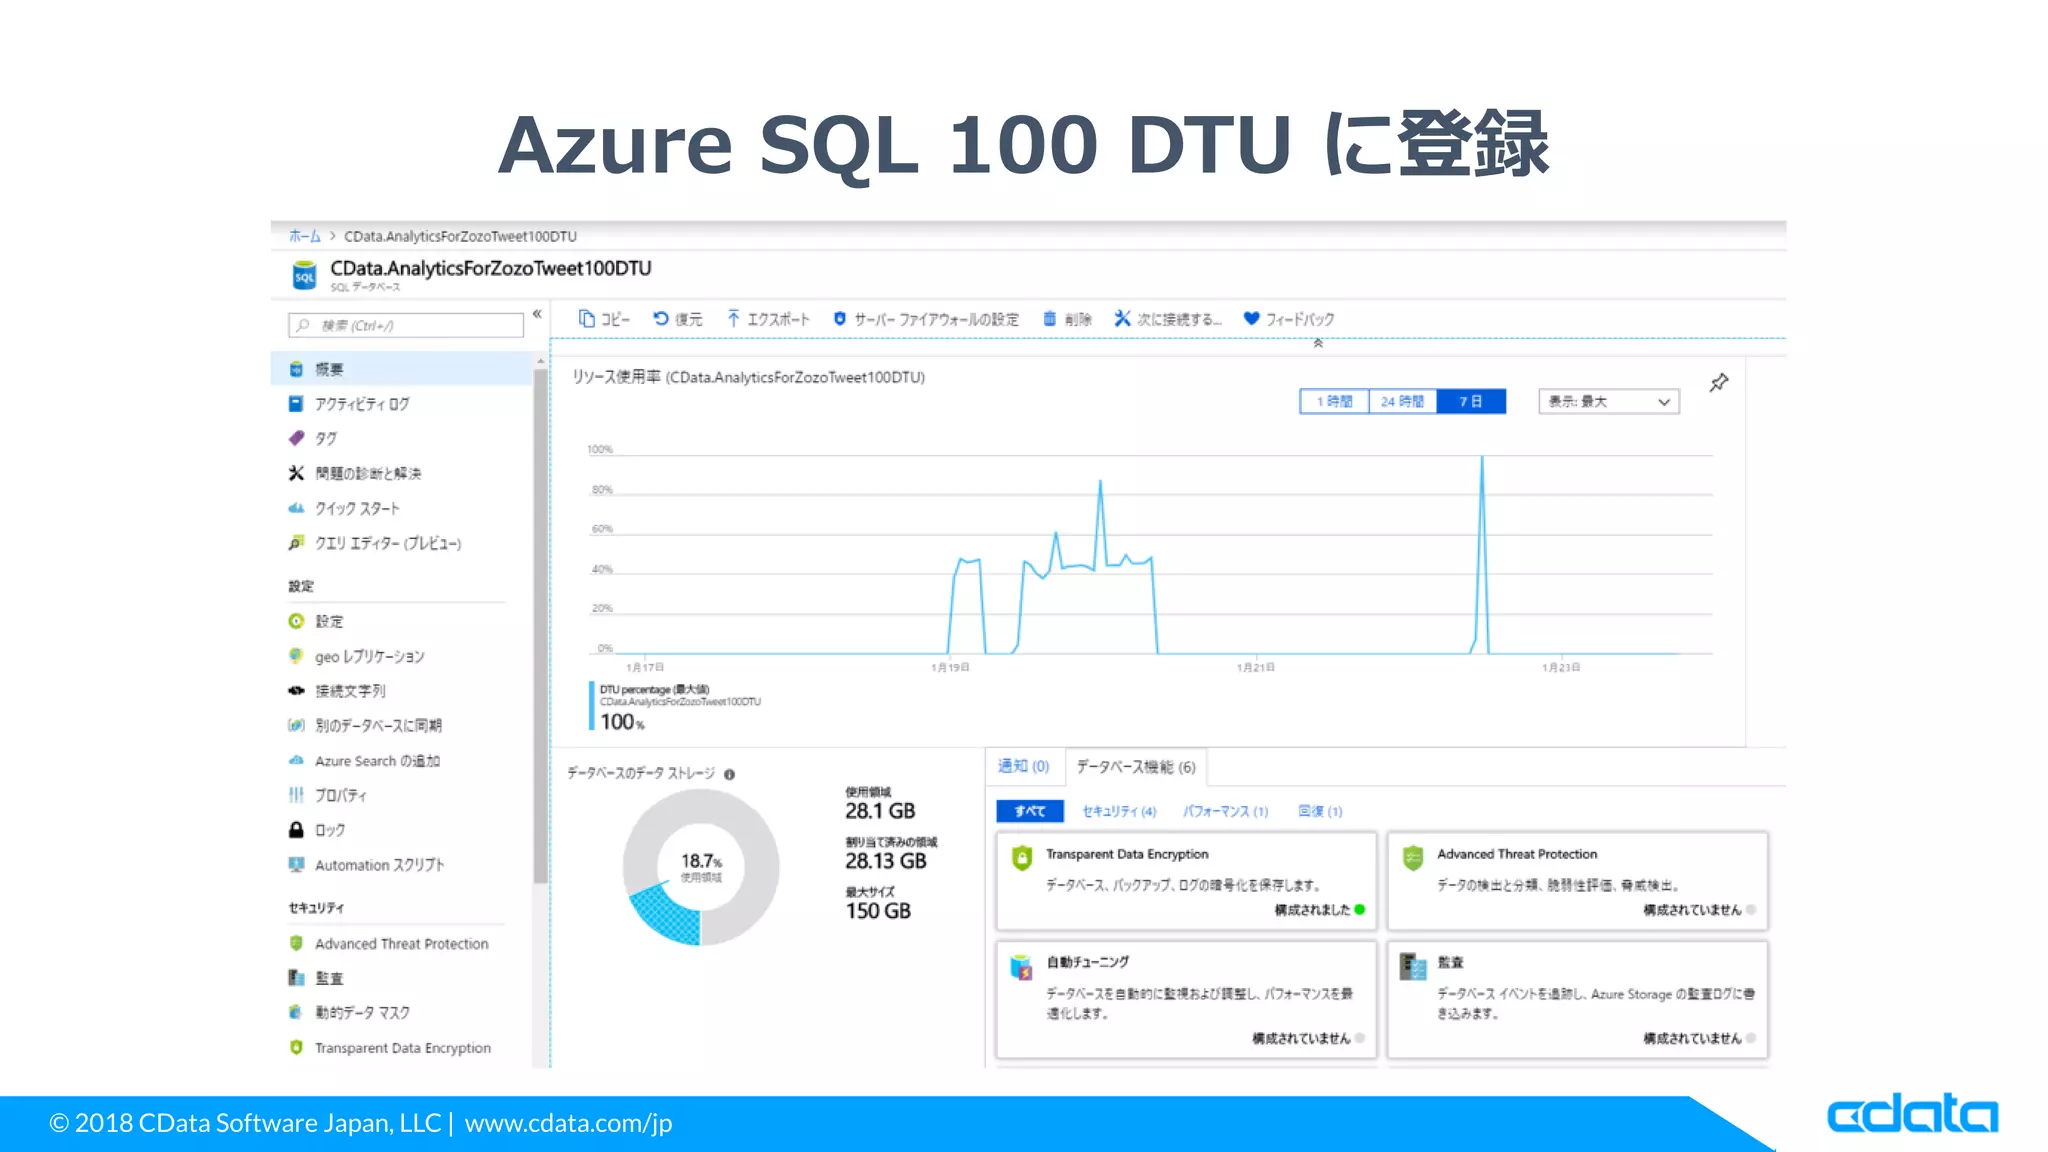
Task: Click the CData.AnalyticsForZozoTweet100DTU breadcrumb
Action: click(x=460, y=236)
